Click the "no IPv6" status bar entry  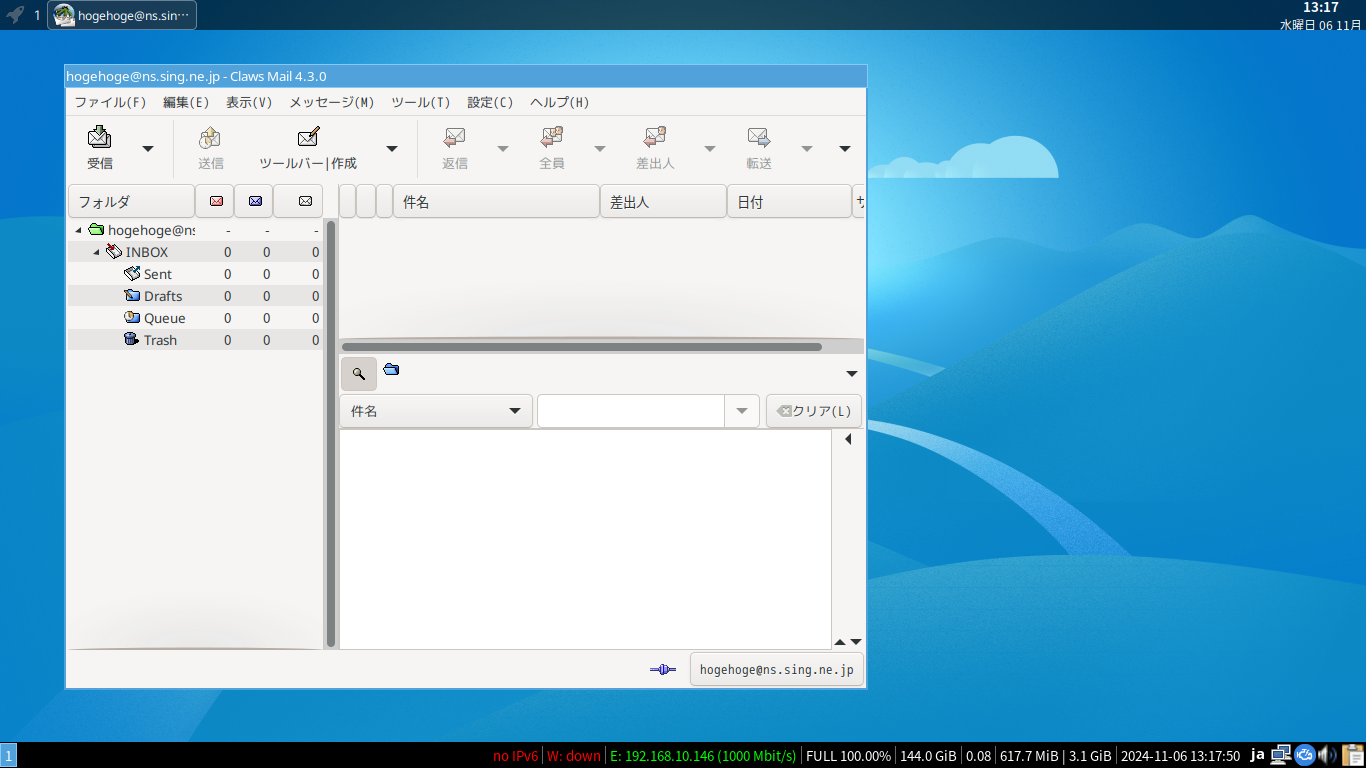515,756
